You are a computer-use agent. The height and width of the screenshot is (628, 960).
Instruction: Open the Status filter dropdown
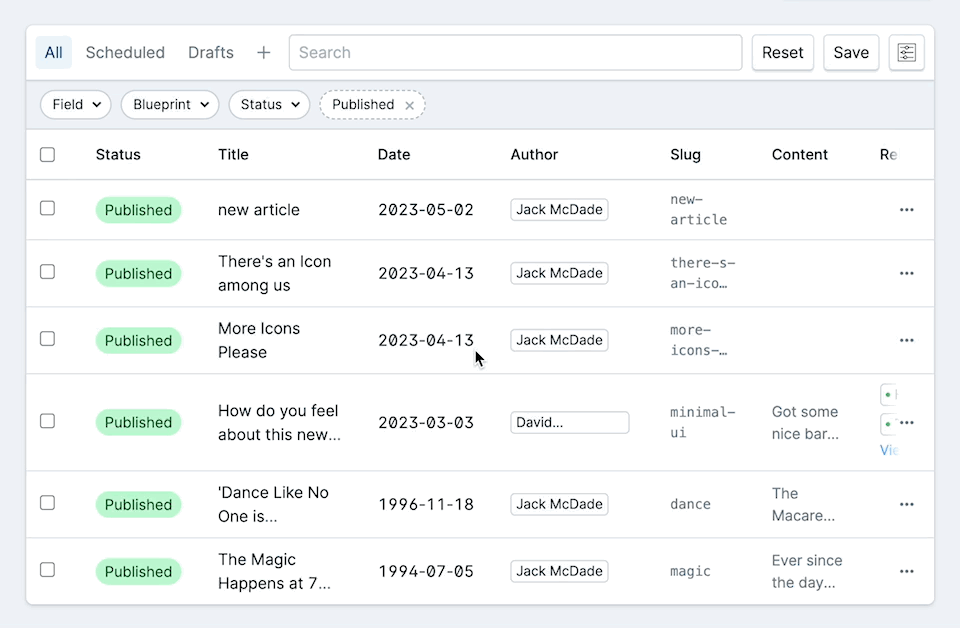(269, 105)
